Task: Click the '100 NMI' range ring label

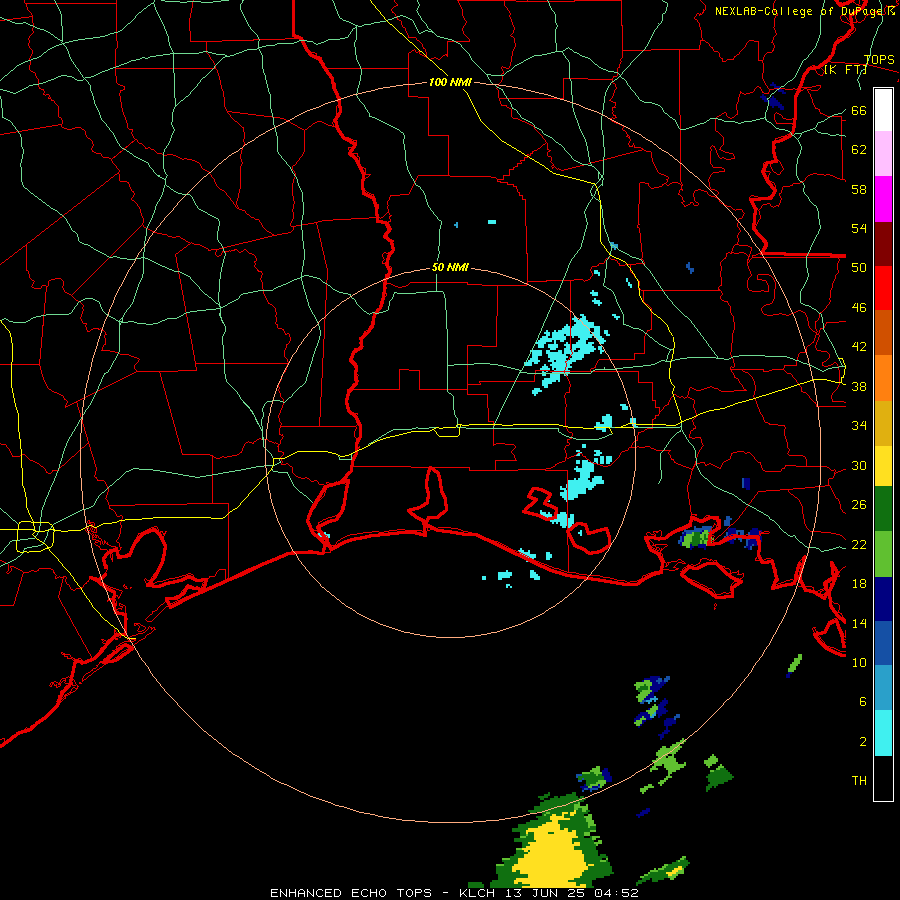Action: [x=451, y=82]
